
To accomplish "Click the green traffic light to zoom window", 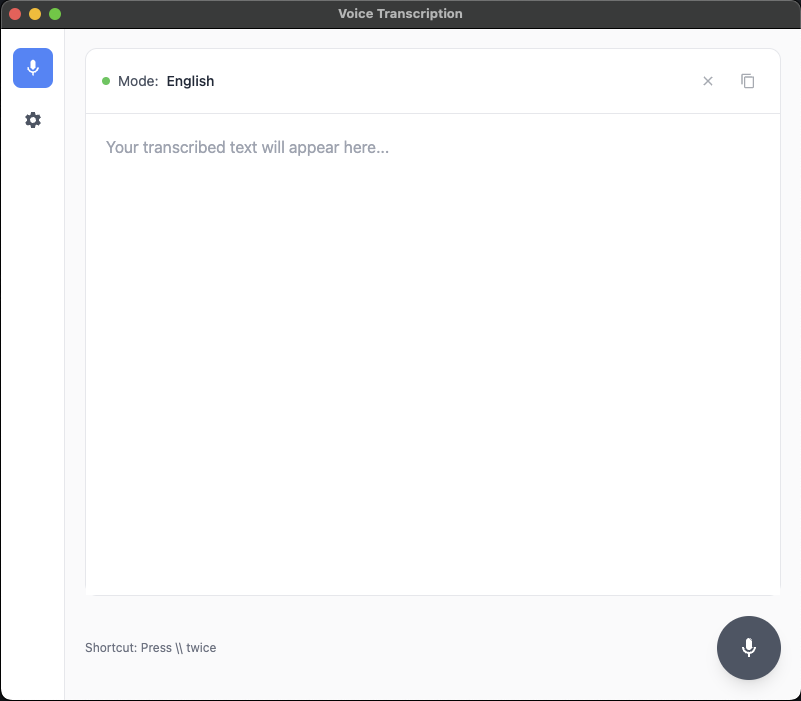I will click(56, 14).
